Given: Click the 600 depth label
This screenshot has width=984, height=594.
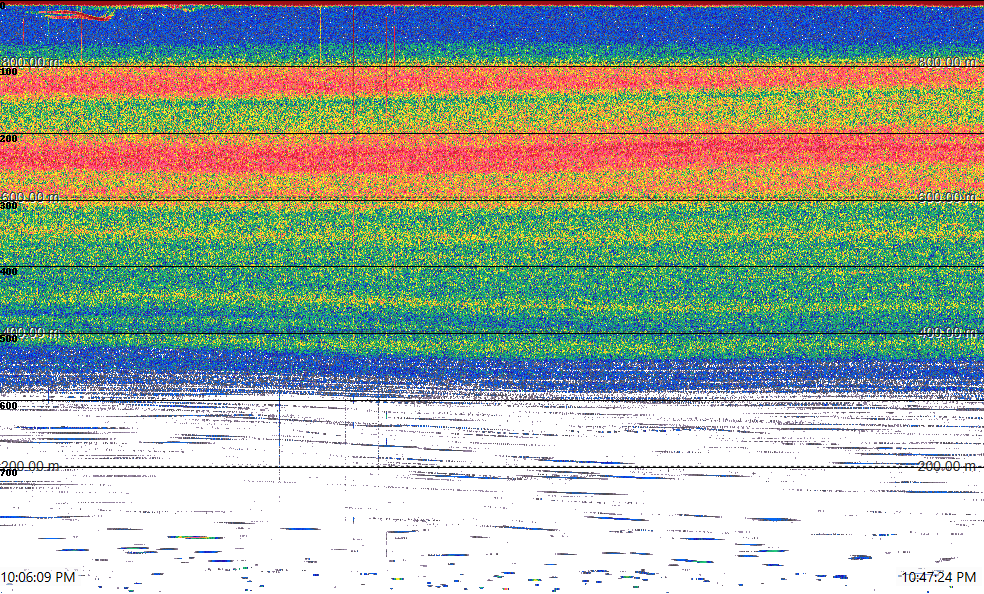Looking at the screenshot, I should point(9,406).
